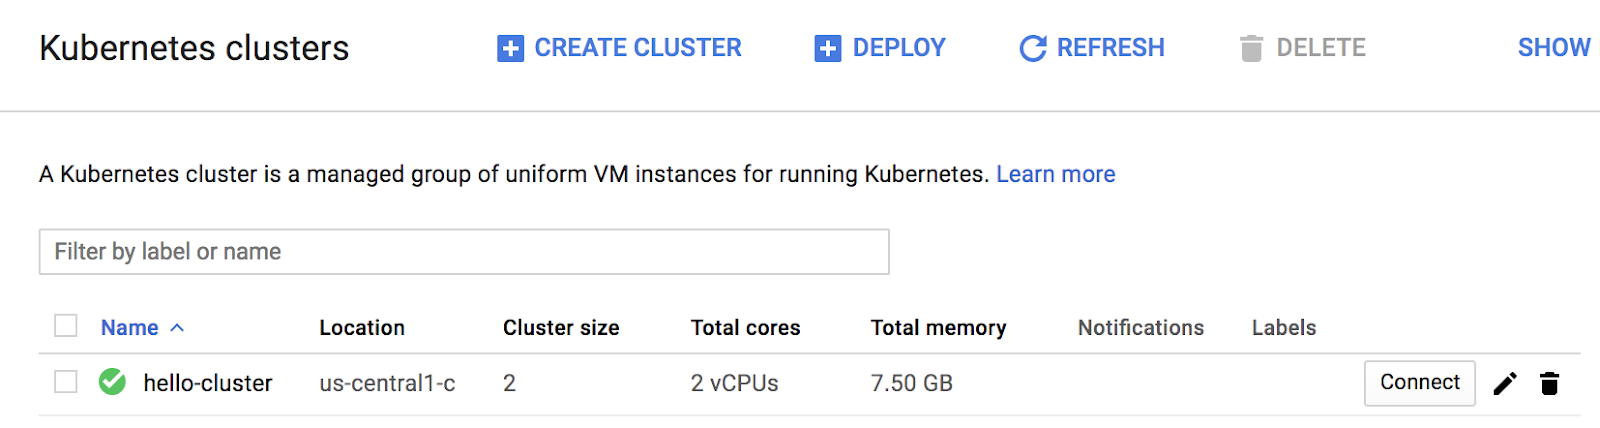The image size is (1600, 428).
Task: Click the trash icon in hello-cluster row
Action: click(1549, 383)
